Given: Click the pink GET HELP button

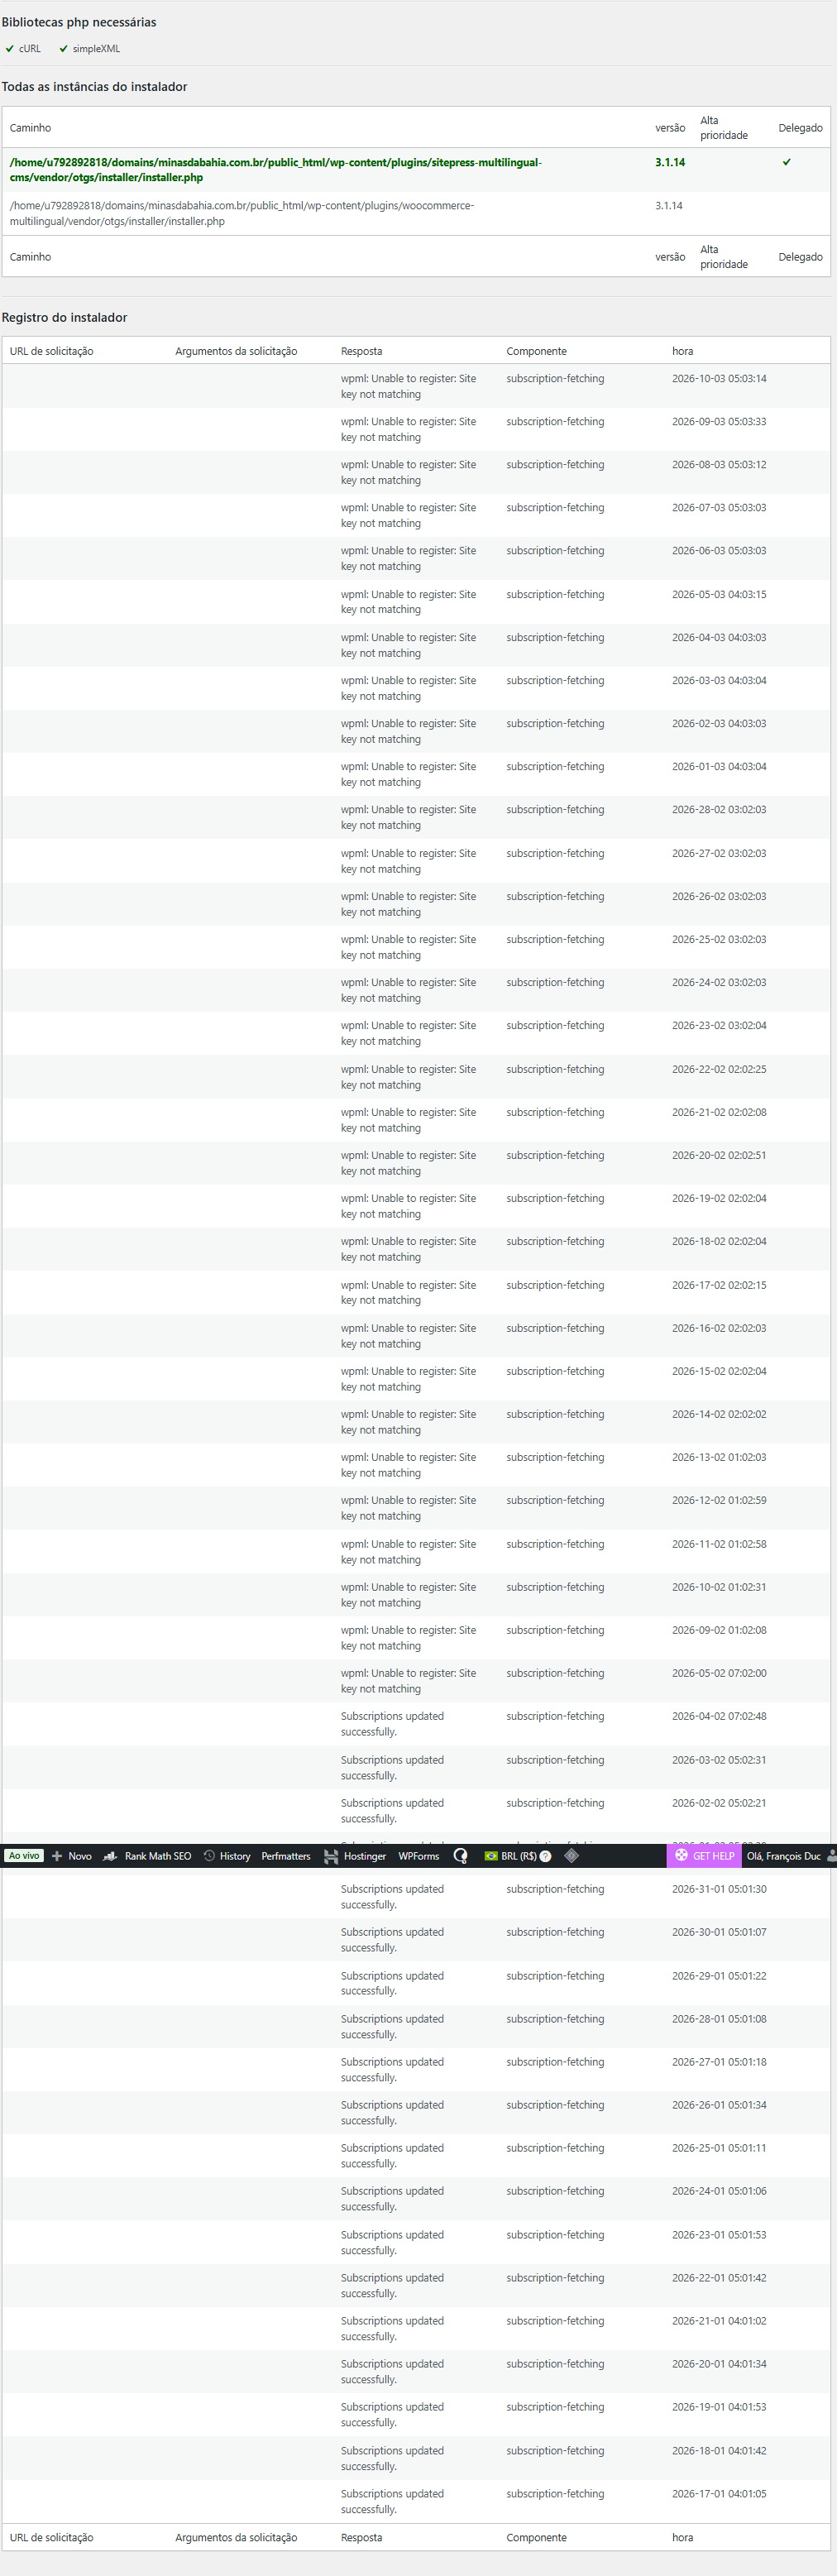Looking at the screenshot, I should click(x=704, y=1856).
